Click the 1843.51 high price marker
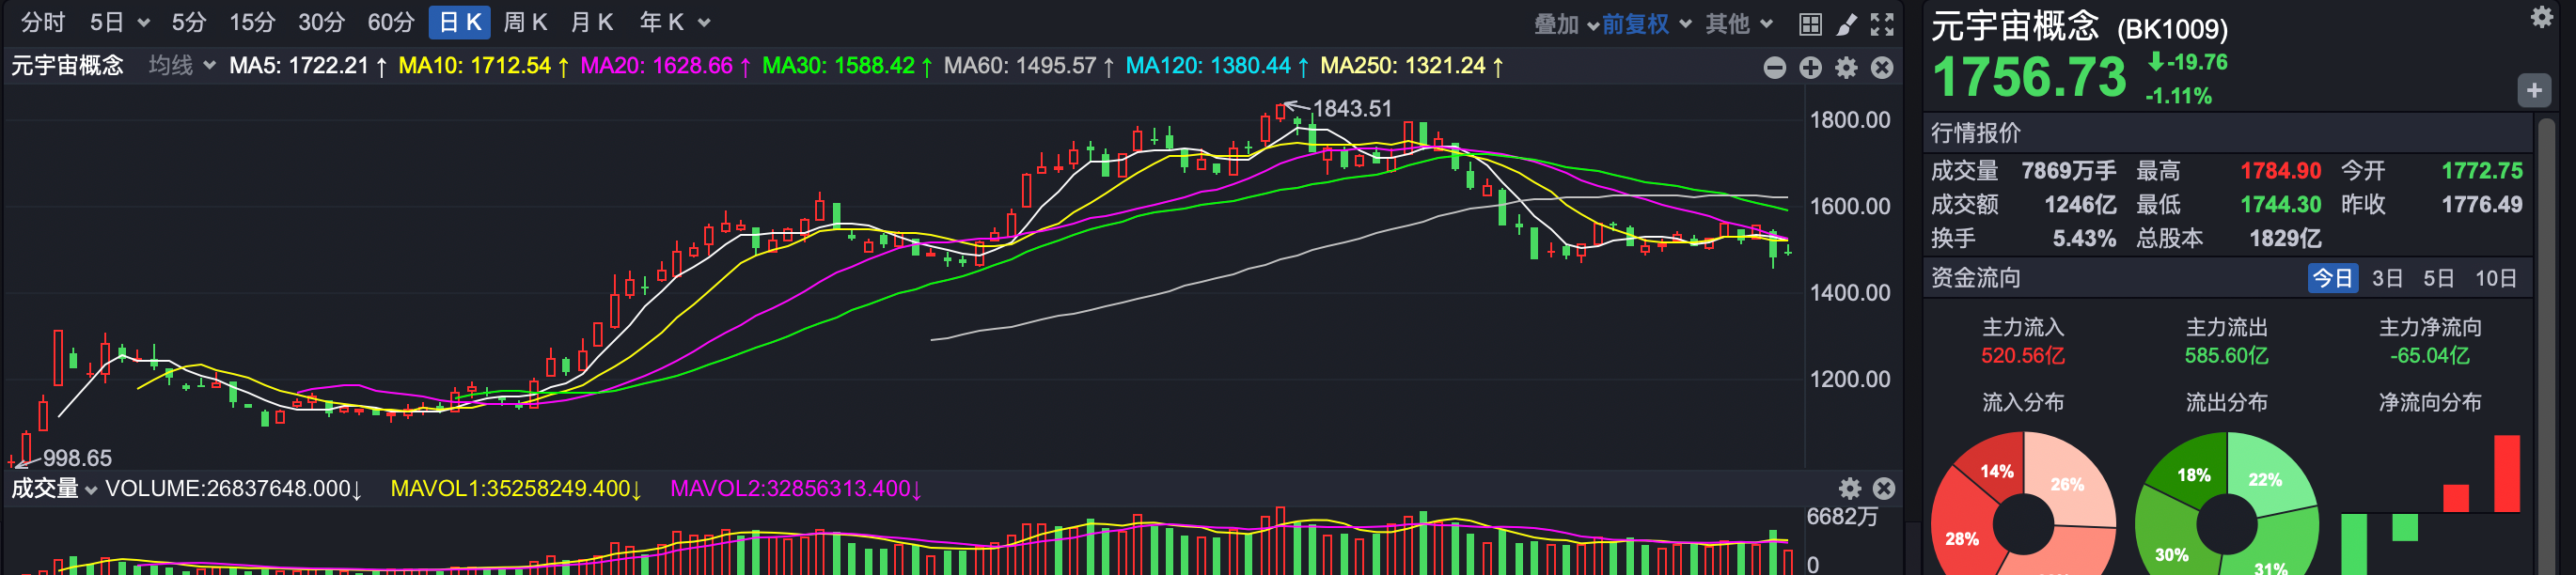This screenshot has height=575, width=2576. tap(1351, 108)
